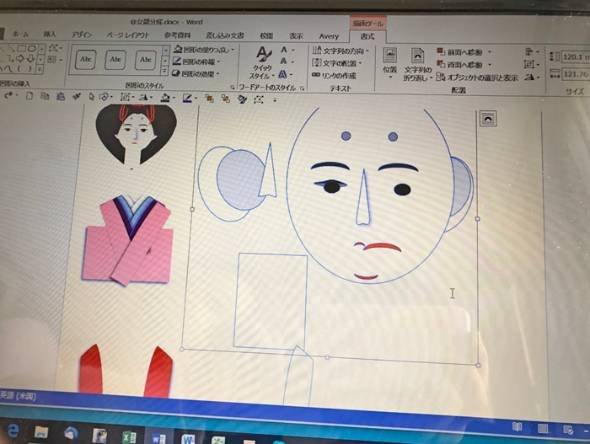This screenshot has width=590, height=444.
Task: Click the new document icon in quick toolbar
Action: [x=29, y=96]
